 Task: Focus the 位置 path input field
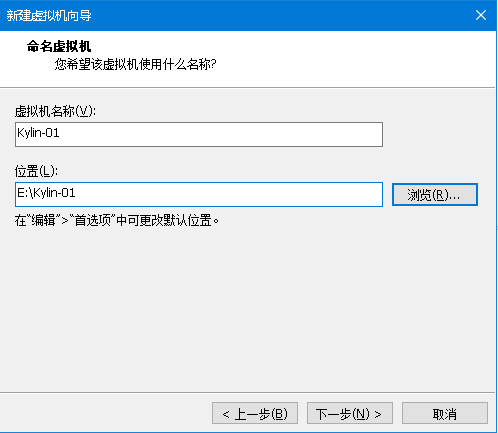coord(199,194)
